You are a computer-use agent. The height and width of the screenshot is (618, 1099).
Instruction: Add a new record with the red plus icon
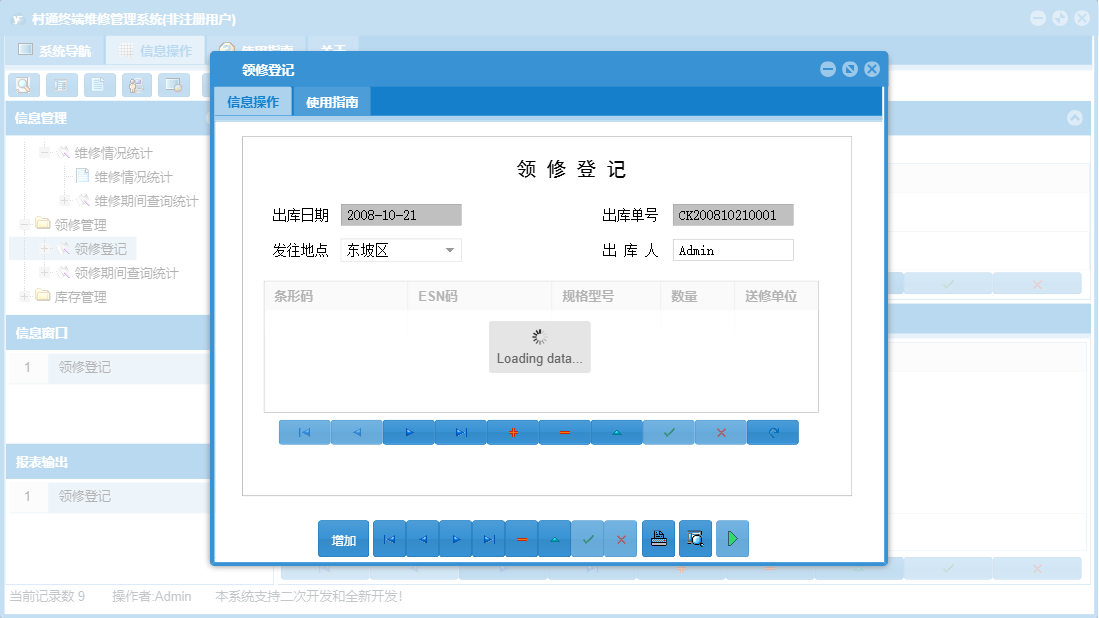[x=513, y=432]
